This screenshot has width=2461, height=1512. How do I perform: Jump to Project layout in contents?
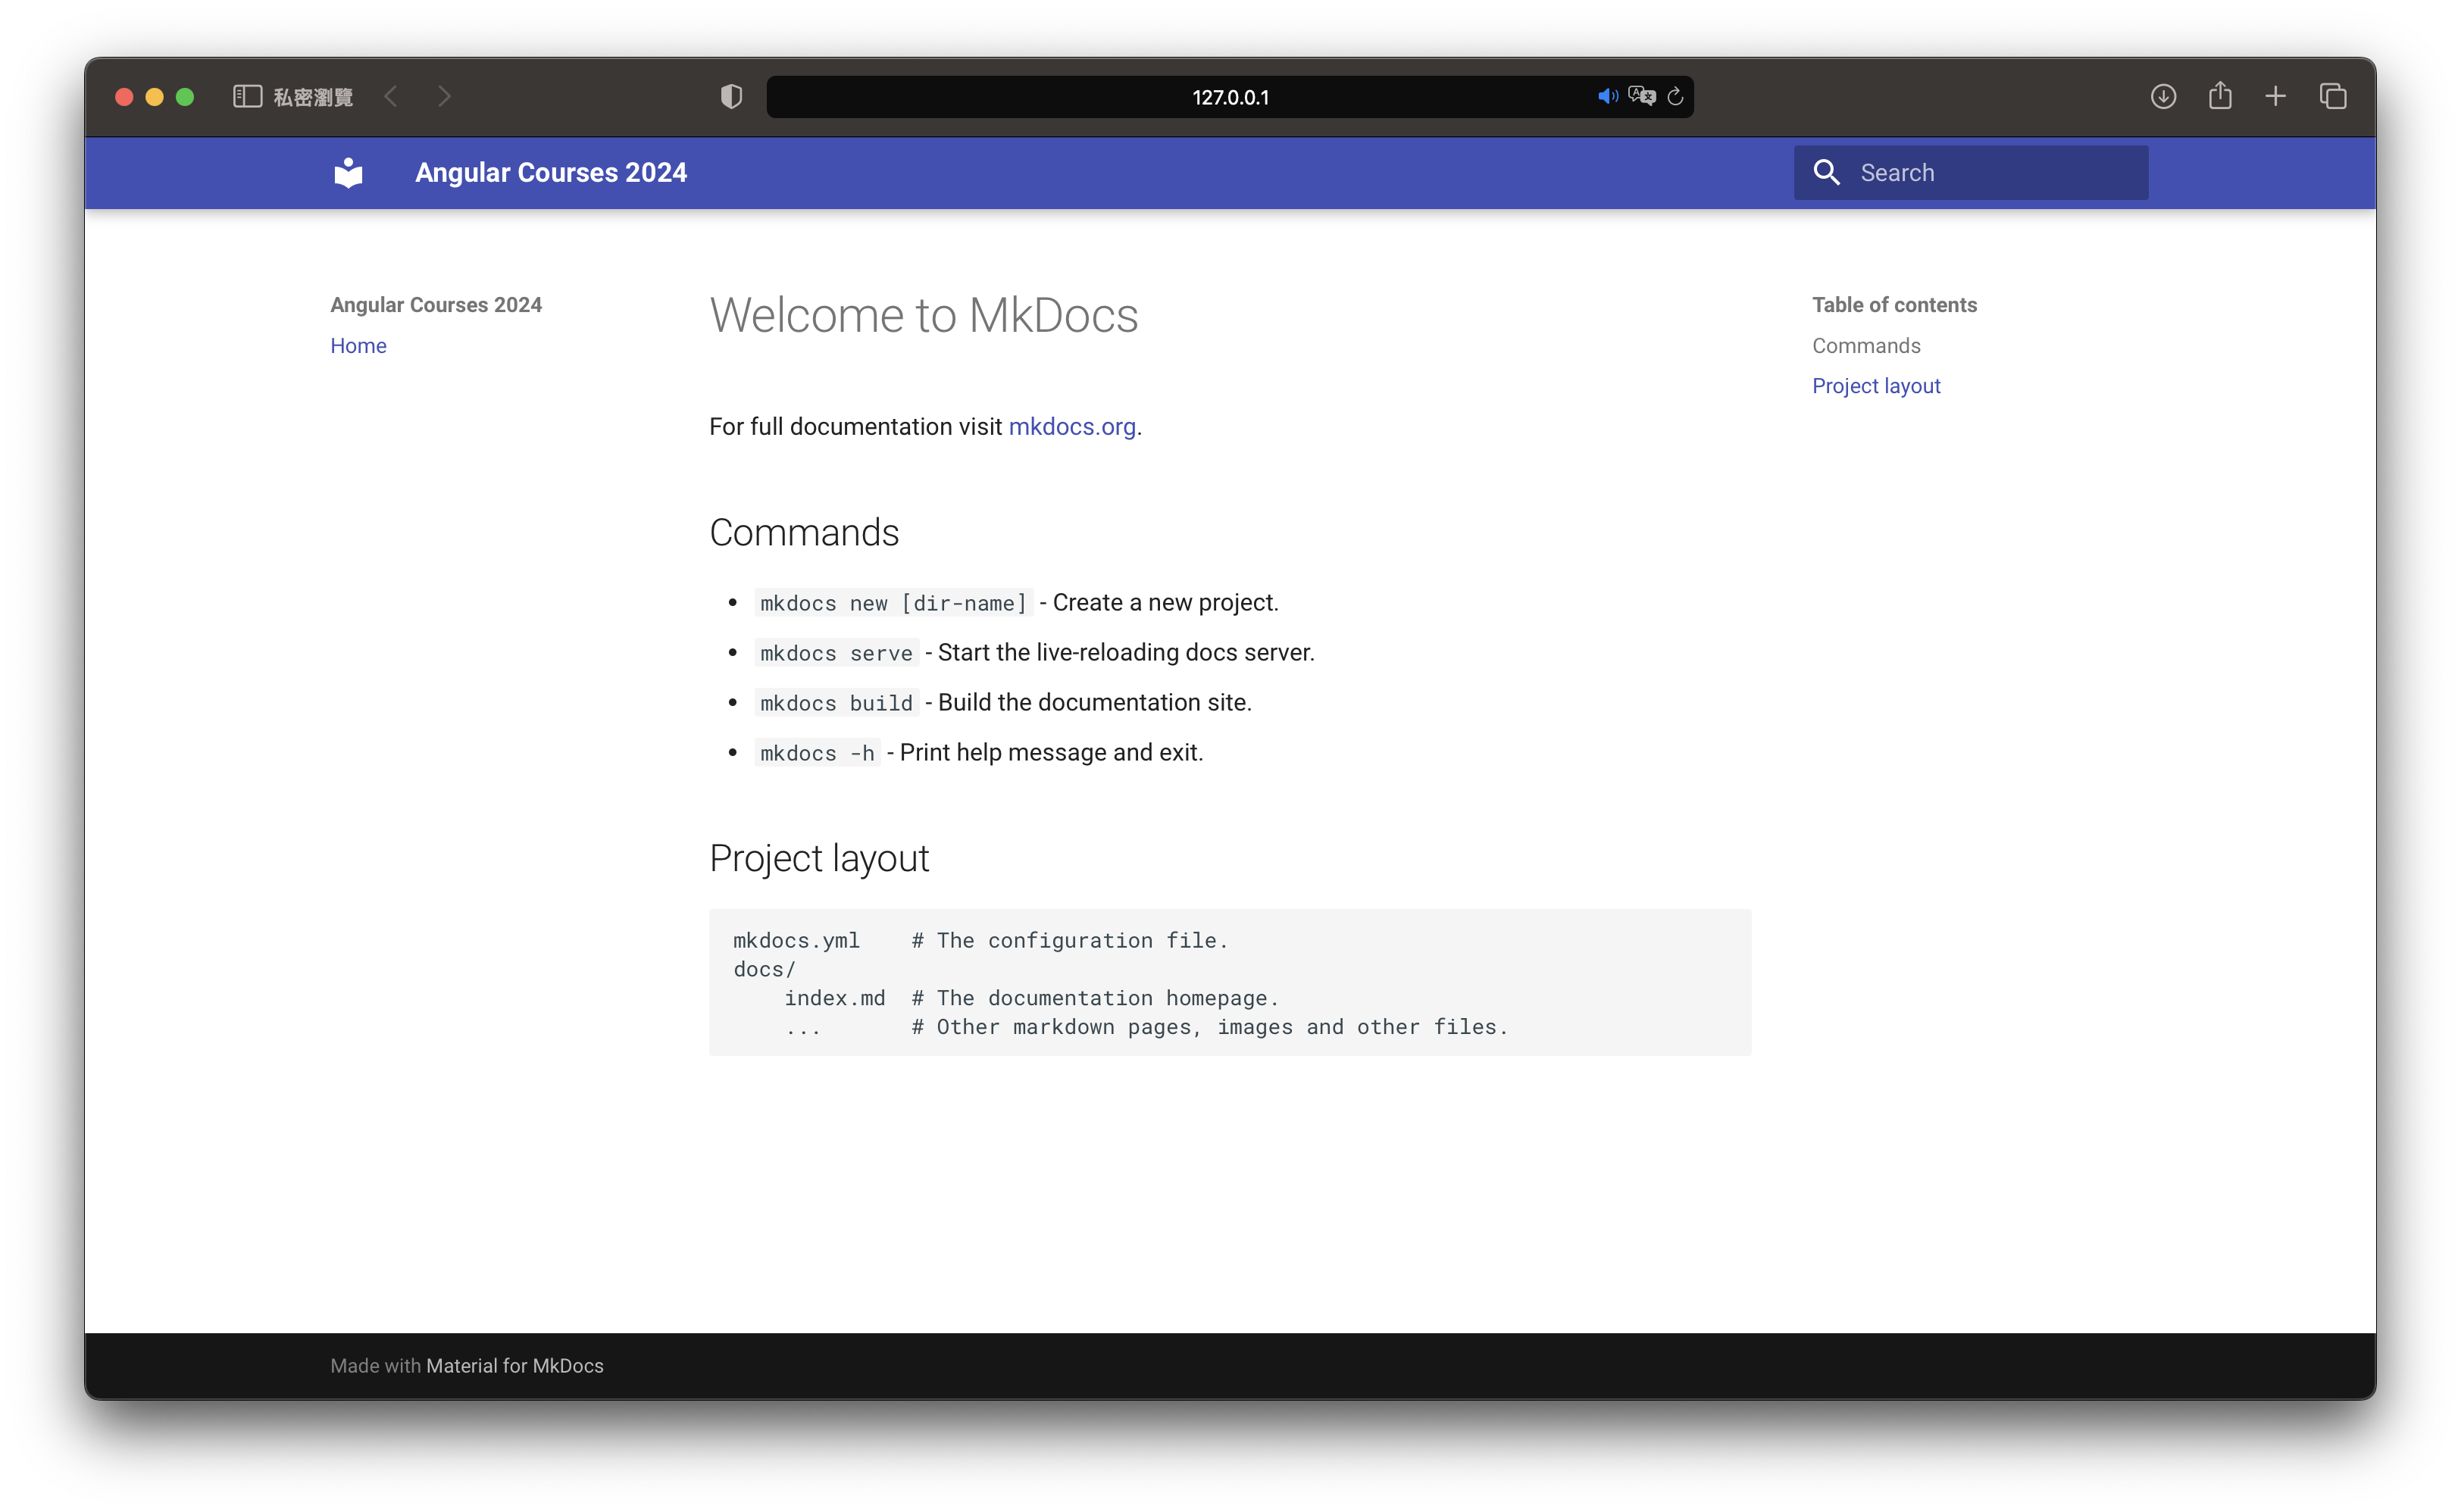pyautogui.click(x=1876, y=386)
